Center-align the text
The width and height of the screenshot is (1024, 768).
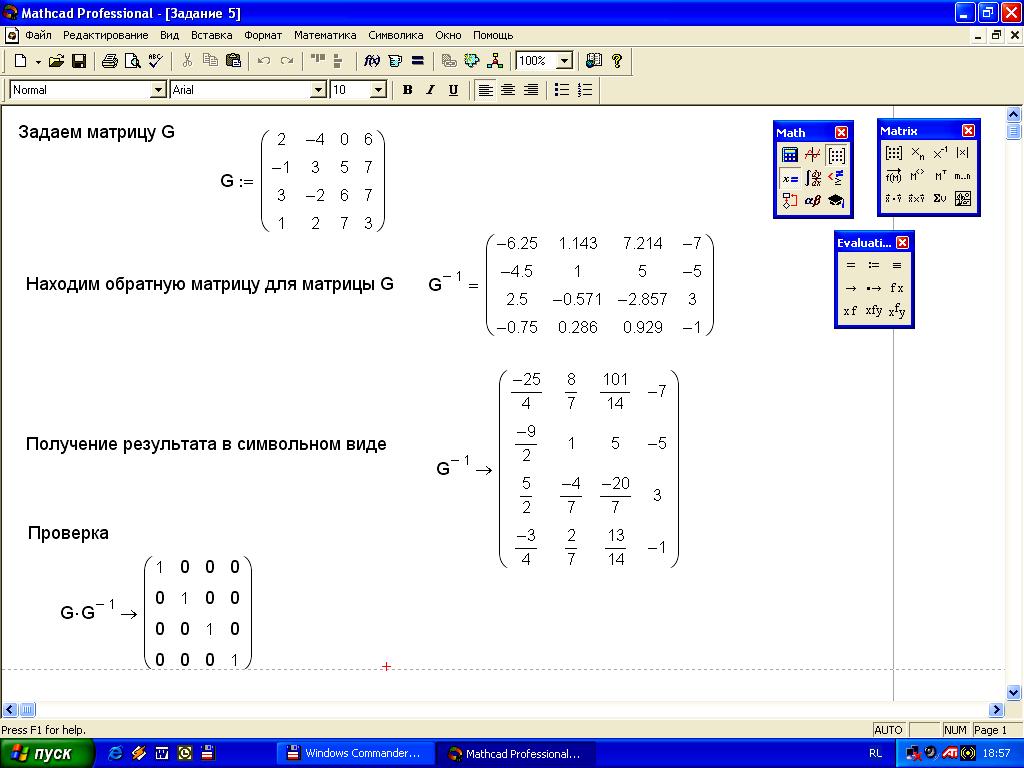pos(508,90)
